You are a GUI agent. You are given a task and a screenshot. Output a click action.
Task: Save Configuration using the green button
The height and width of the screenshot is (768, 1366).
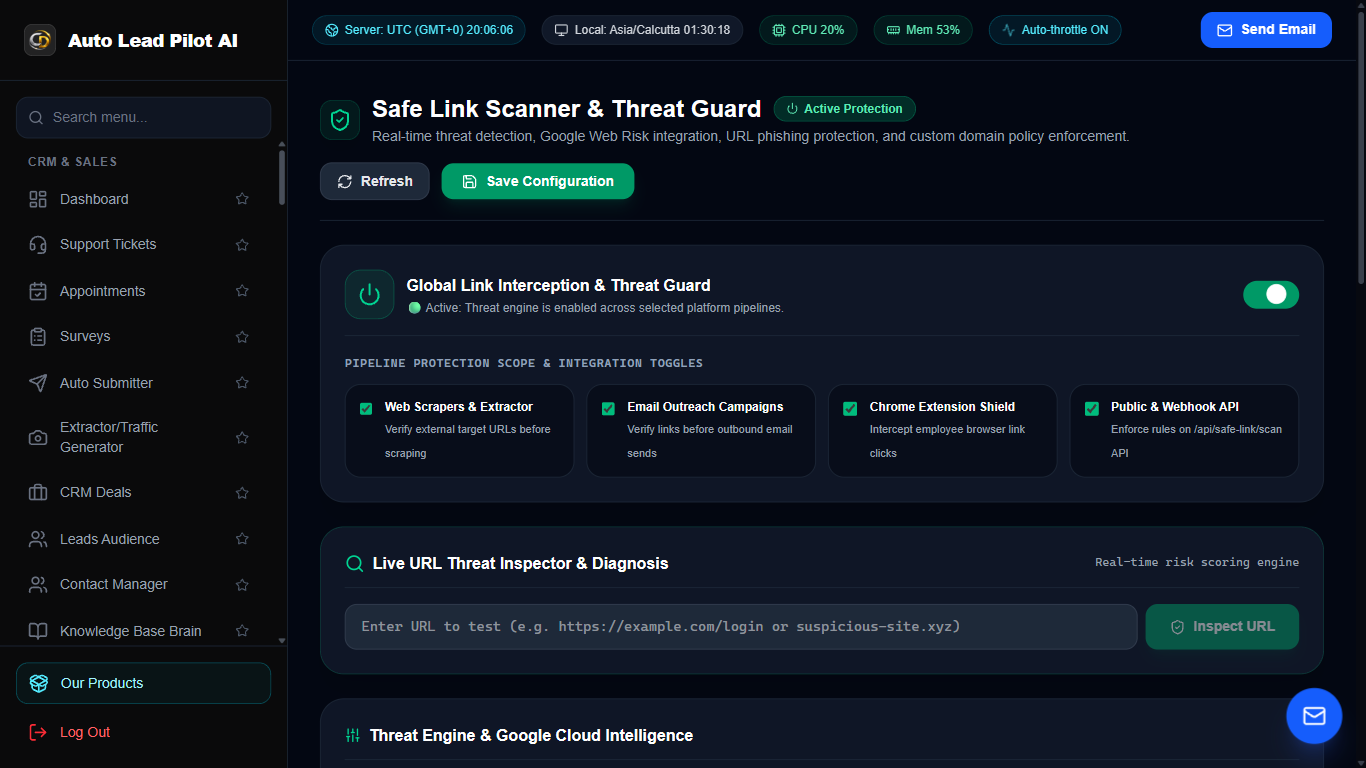pyautogui.click(x=538, y=181)
